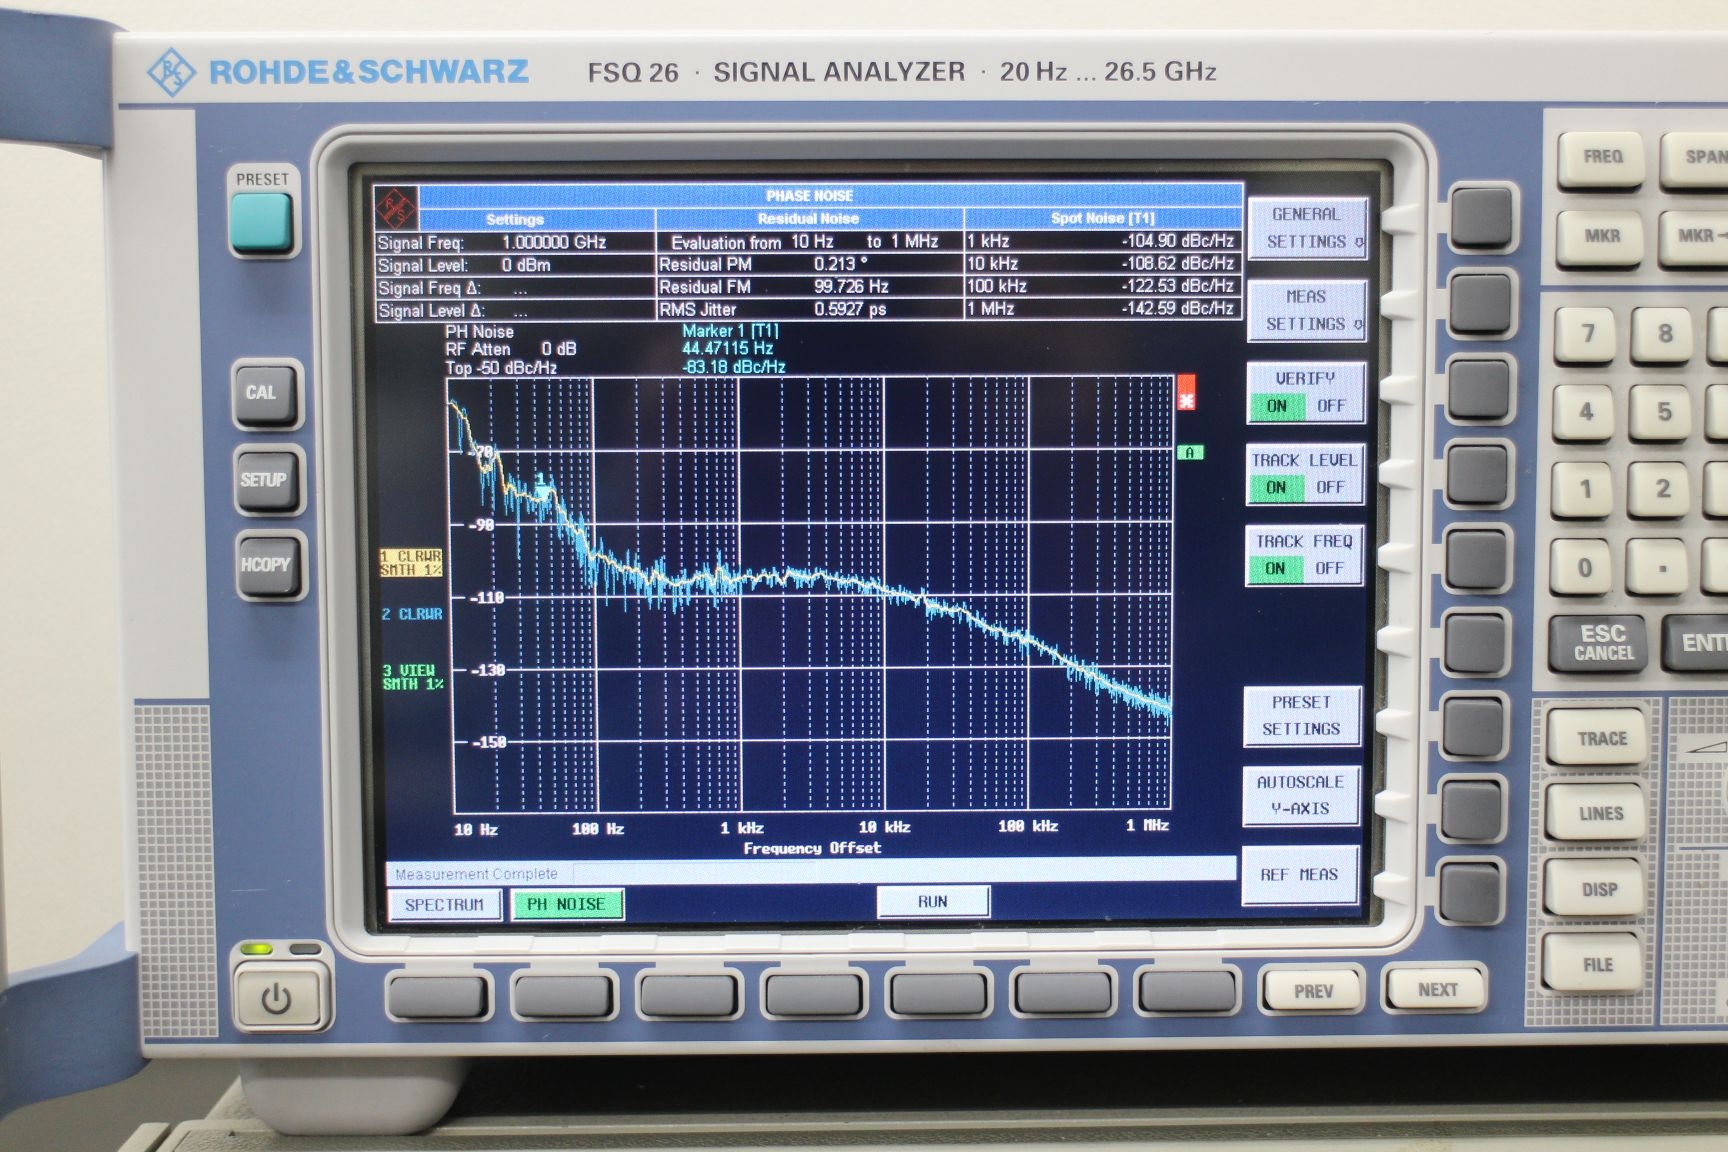Push hardware softkey beside GENERAL SETTINGS

pos(1481,217)
